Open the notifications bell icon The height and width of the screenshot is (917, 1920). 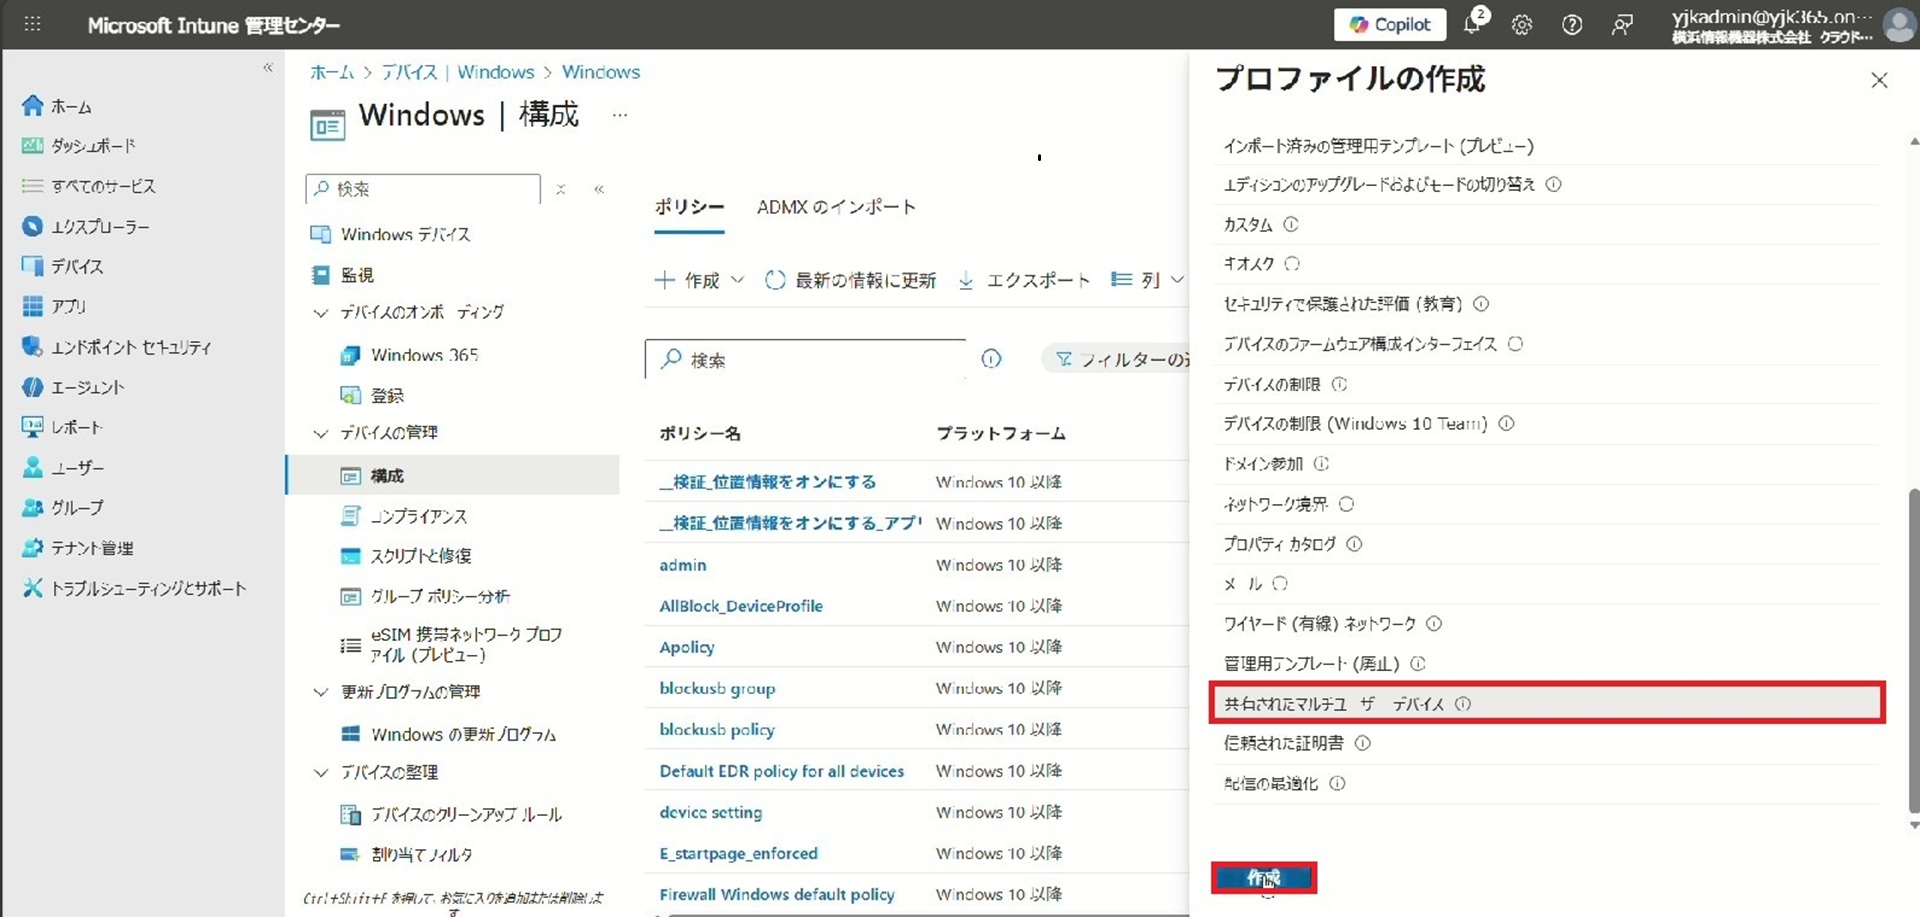1472,24
